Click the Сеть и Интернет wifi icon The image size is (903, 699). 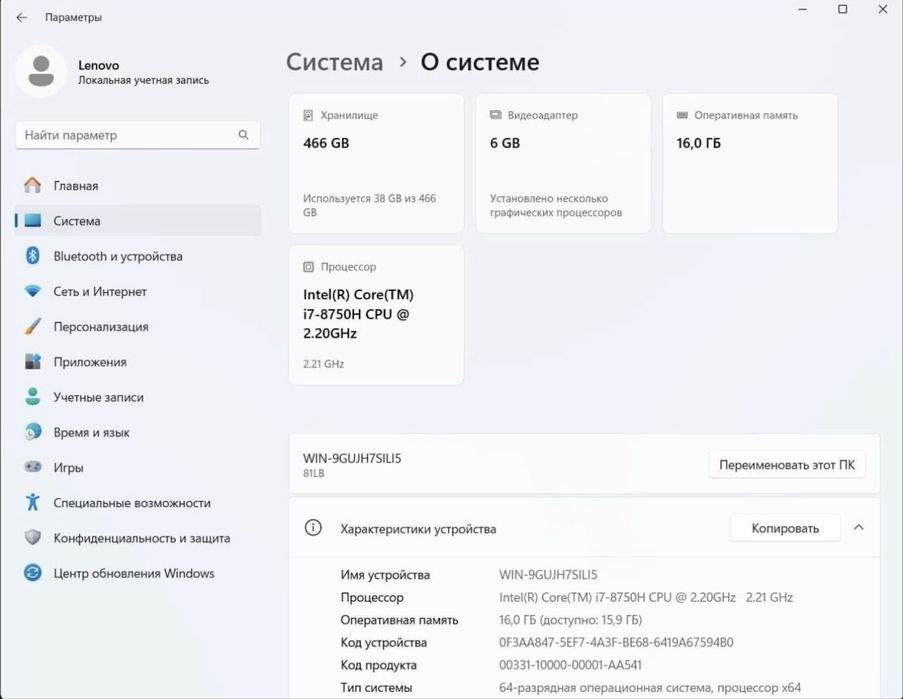(33, 291)
